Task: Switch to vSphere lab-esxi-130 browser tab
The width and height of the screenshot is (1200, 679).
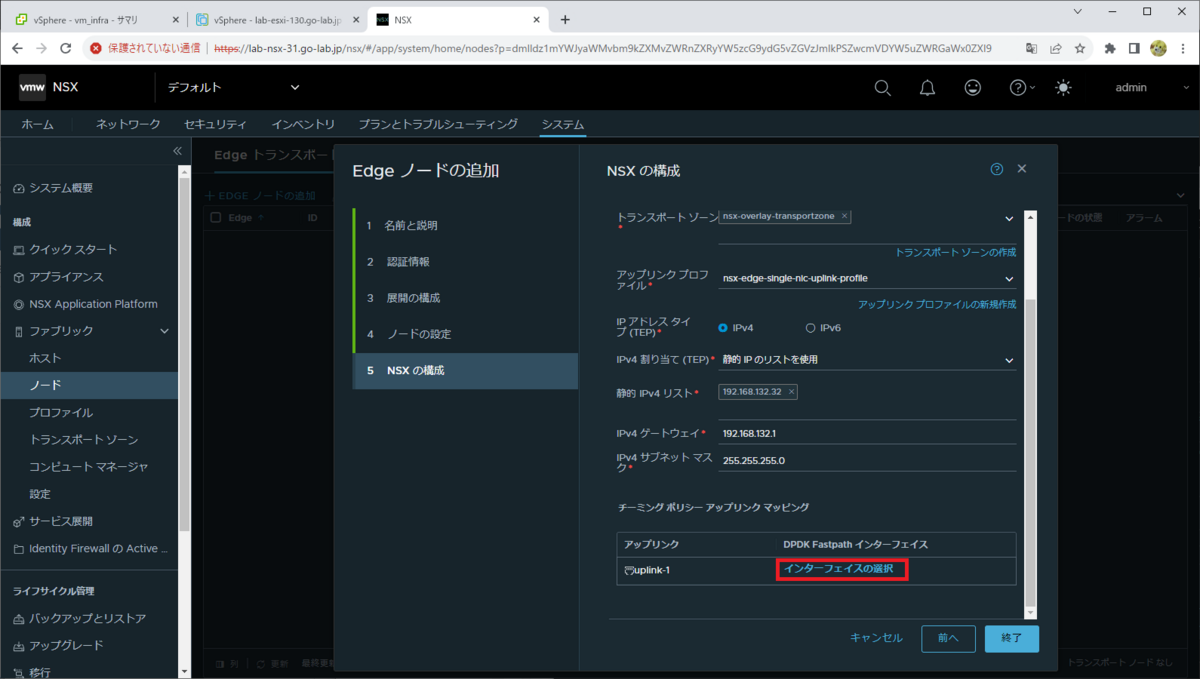Action: pos(277,19)
